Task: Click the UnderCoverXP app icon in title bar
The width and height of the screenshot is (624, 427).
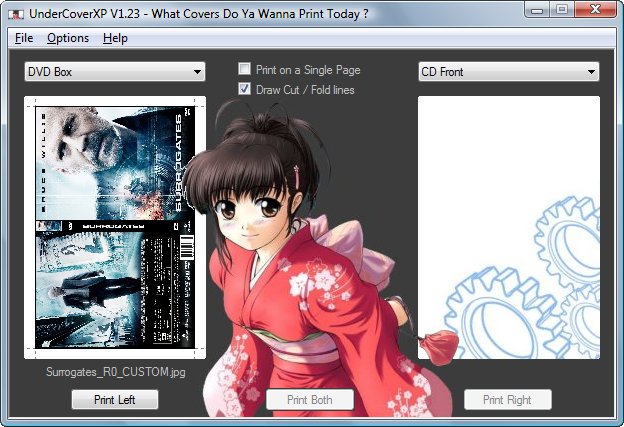Action: tap(16, 13)
